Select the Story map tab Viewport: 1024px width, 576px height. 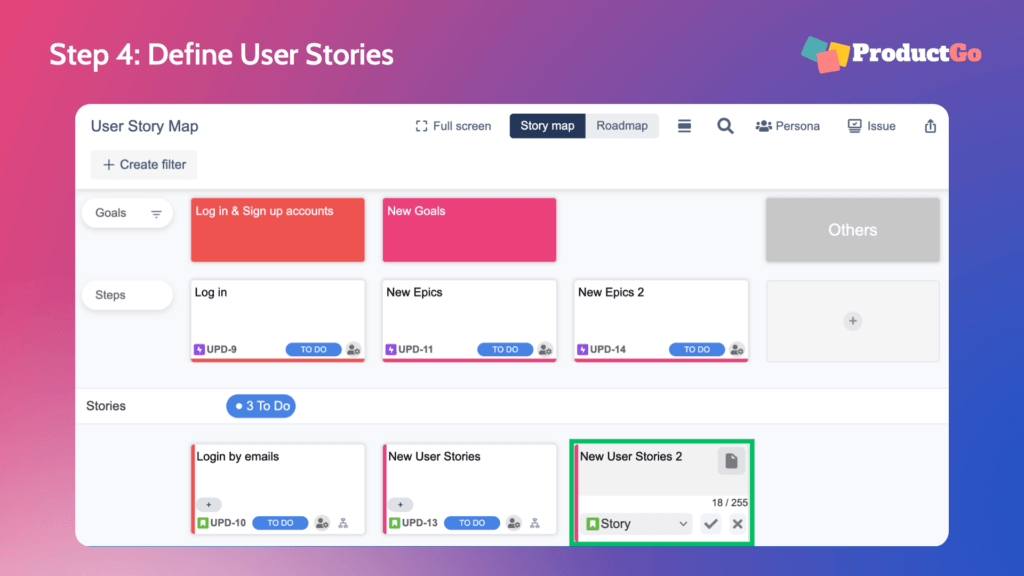547,126
